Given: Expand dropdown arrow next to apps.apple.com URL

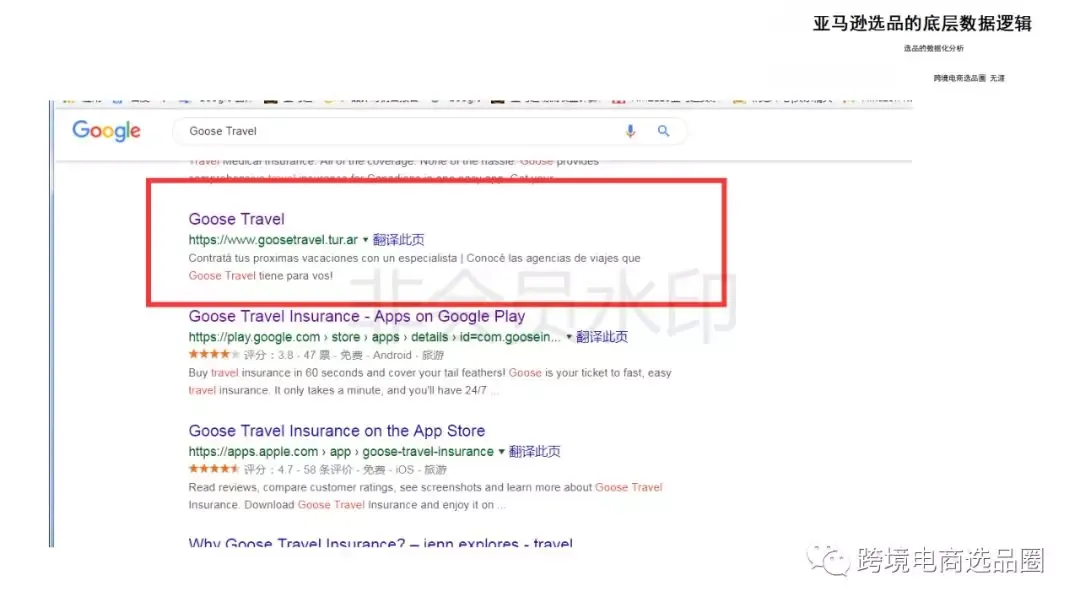Looking at the screenshot, I should click(501, 452).
